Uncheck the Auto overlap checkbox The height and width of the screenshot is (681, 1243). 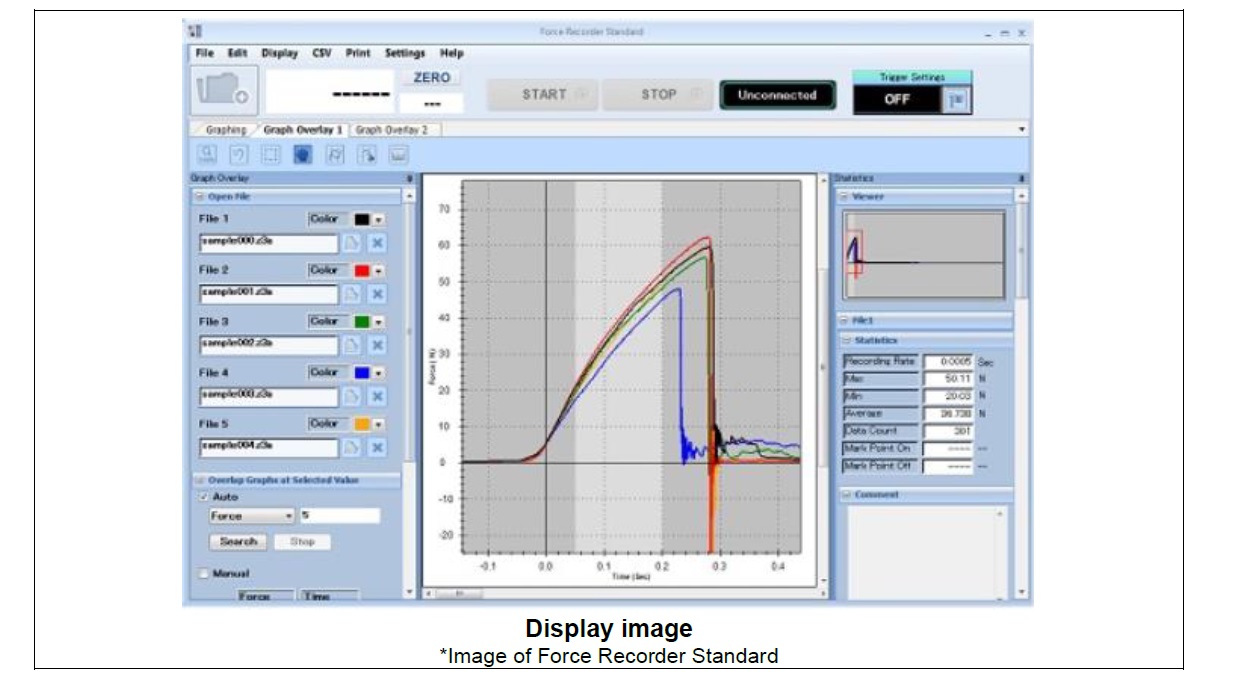click(x=204, y=497)
